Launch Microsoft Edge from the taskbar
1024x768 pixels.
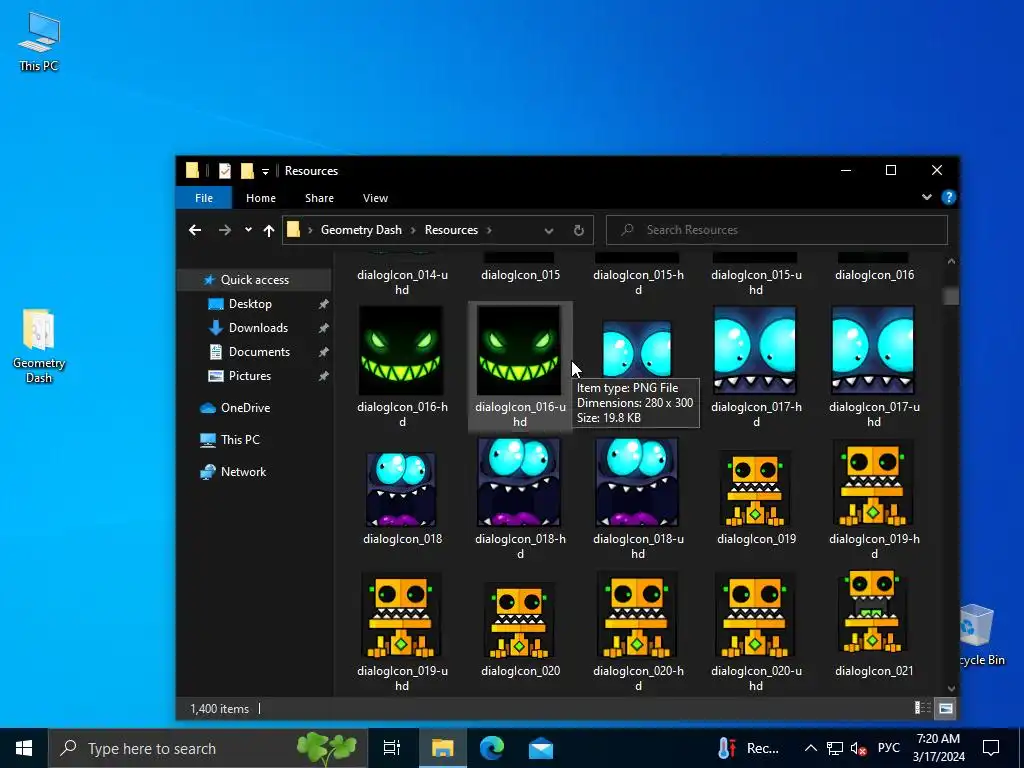pyautogui.click(x=492, y=748)
